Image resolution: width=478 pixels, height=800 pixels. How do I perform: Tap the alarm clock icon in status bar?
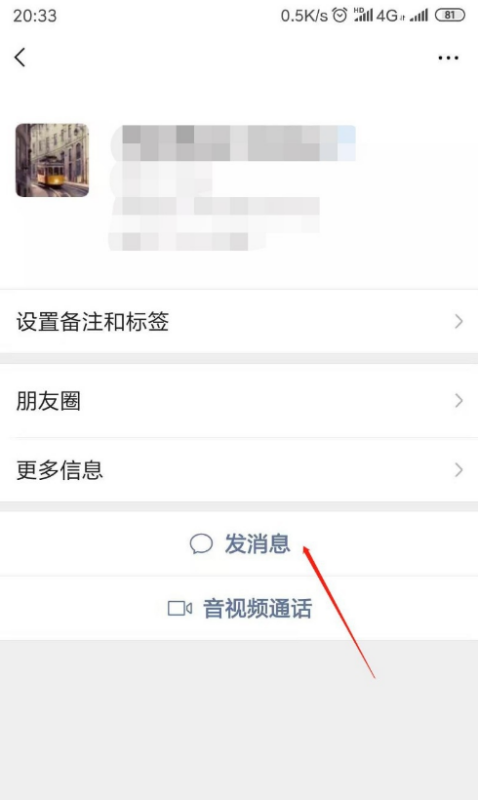pyautogui.click(x=340, y=15)
